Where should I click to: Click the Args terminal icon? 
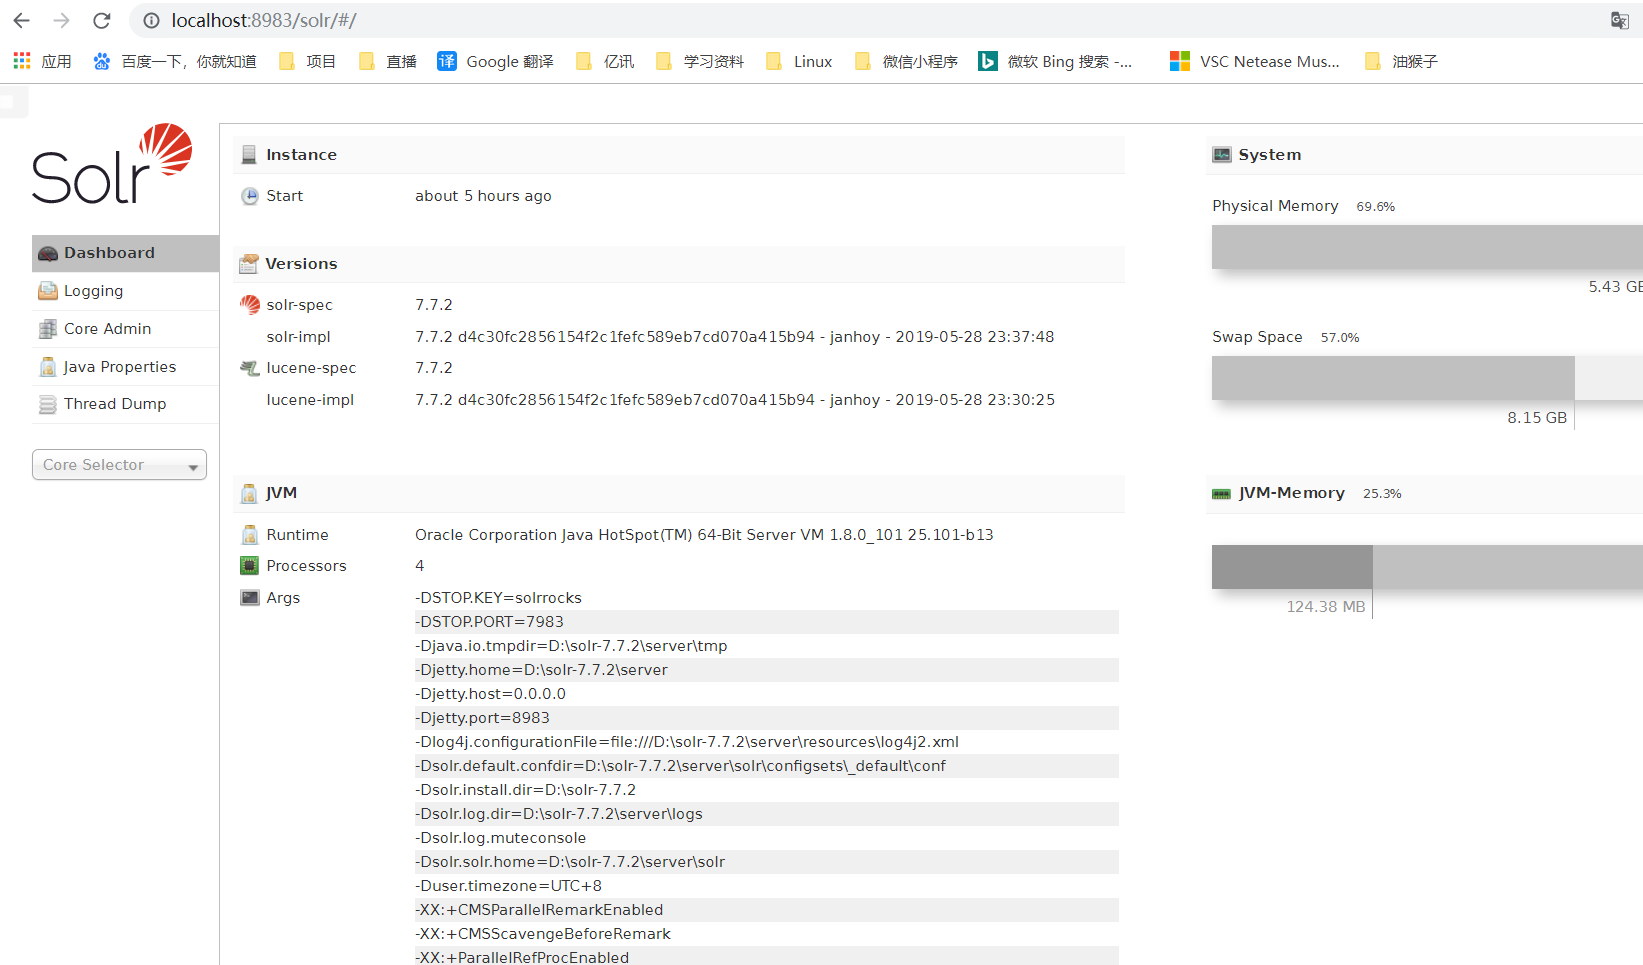(x=250, y=598)
